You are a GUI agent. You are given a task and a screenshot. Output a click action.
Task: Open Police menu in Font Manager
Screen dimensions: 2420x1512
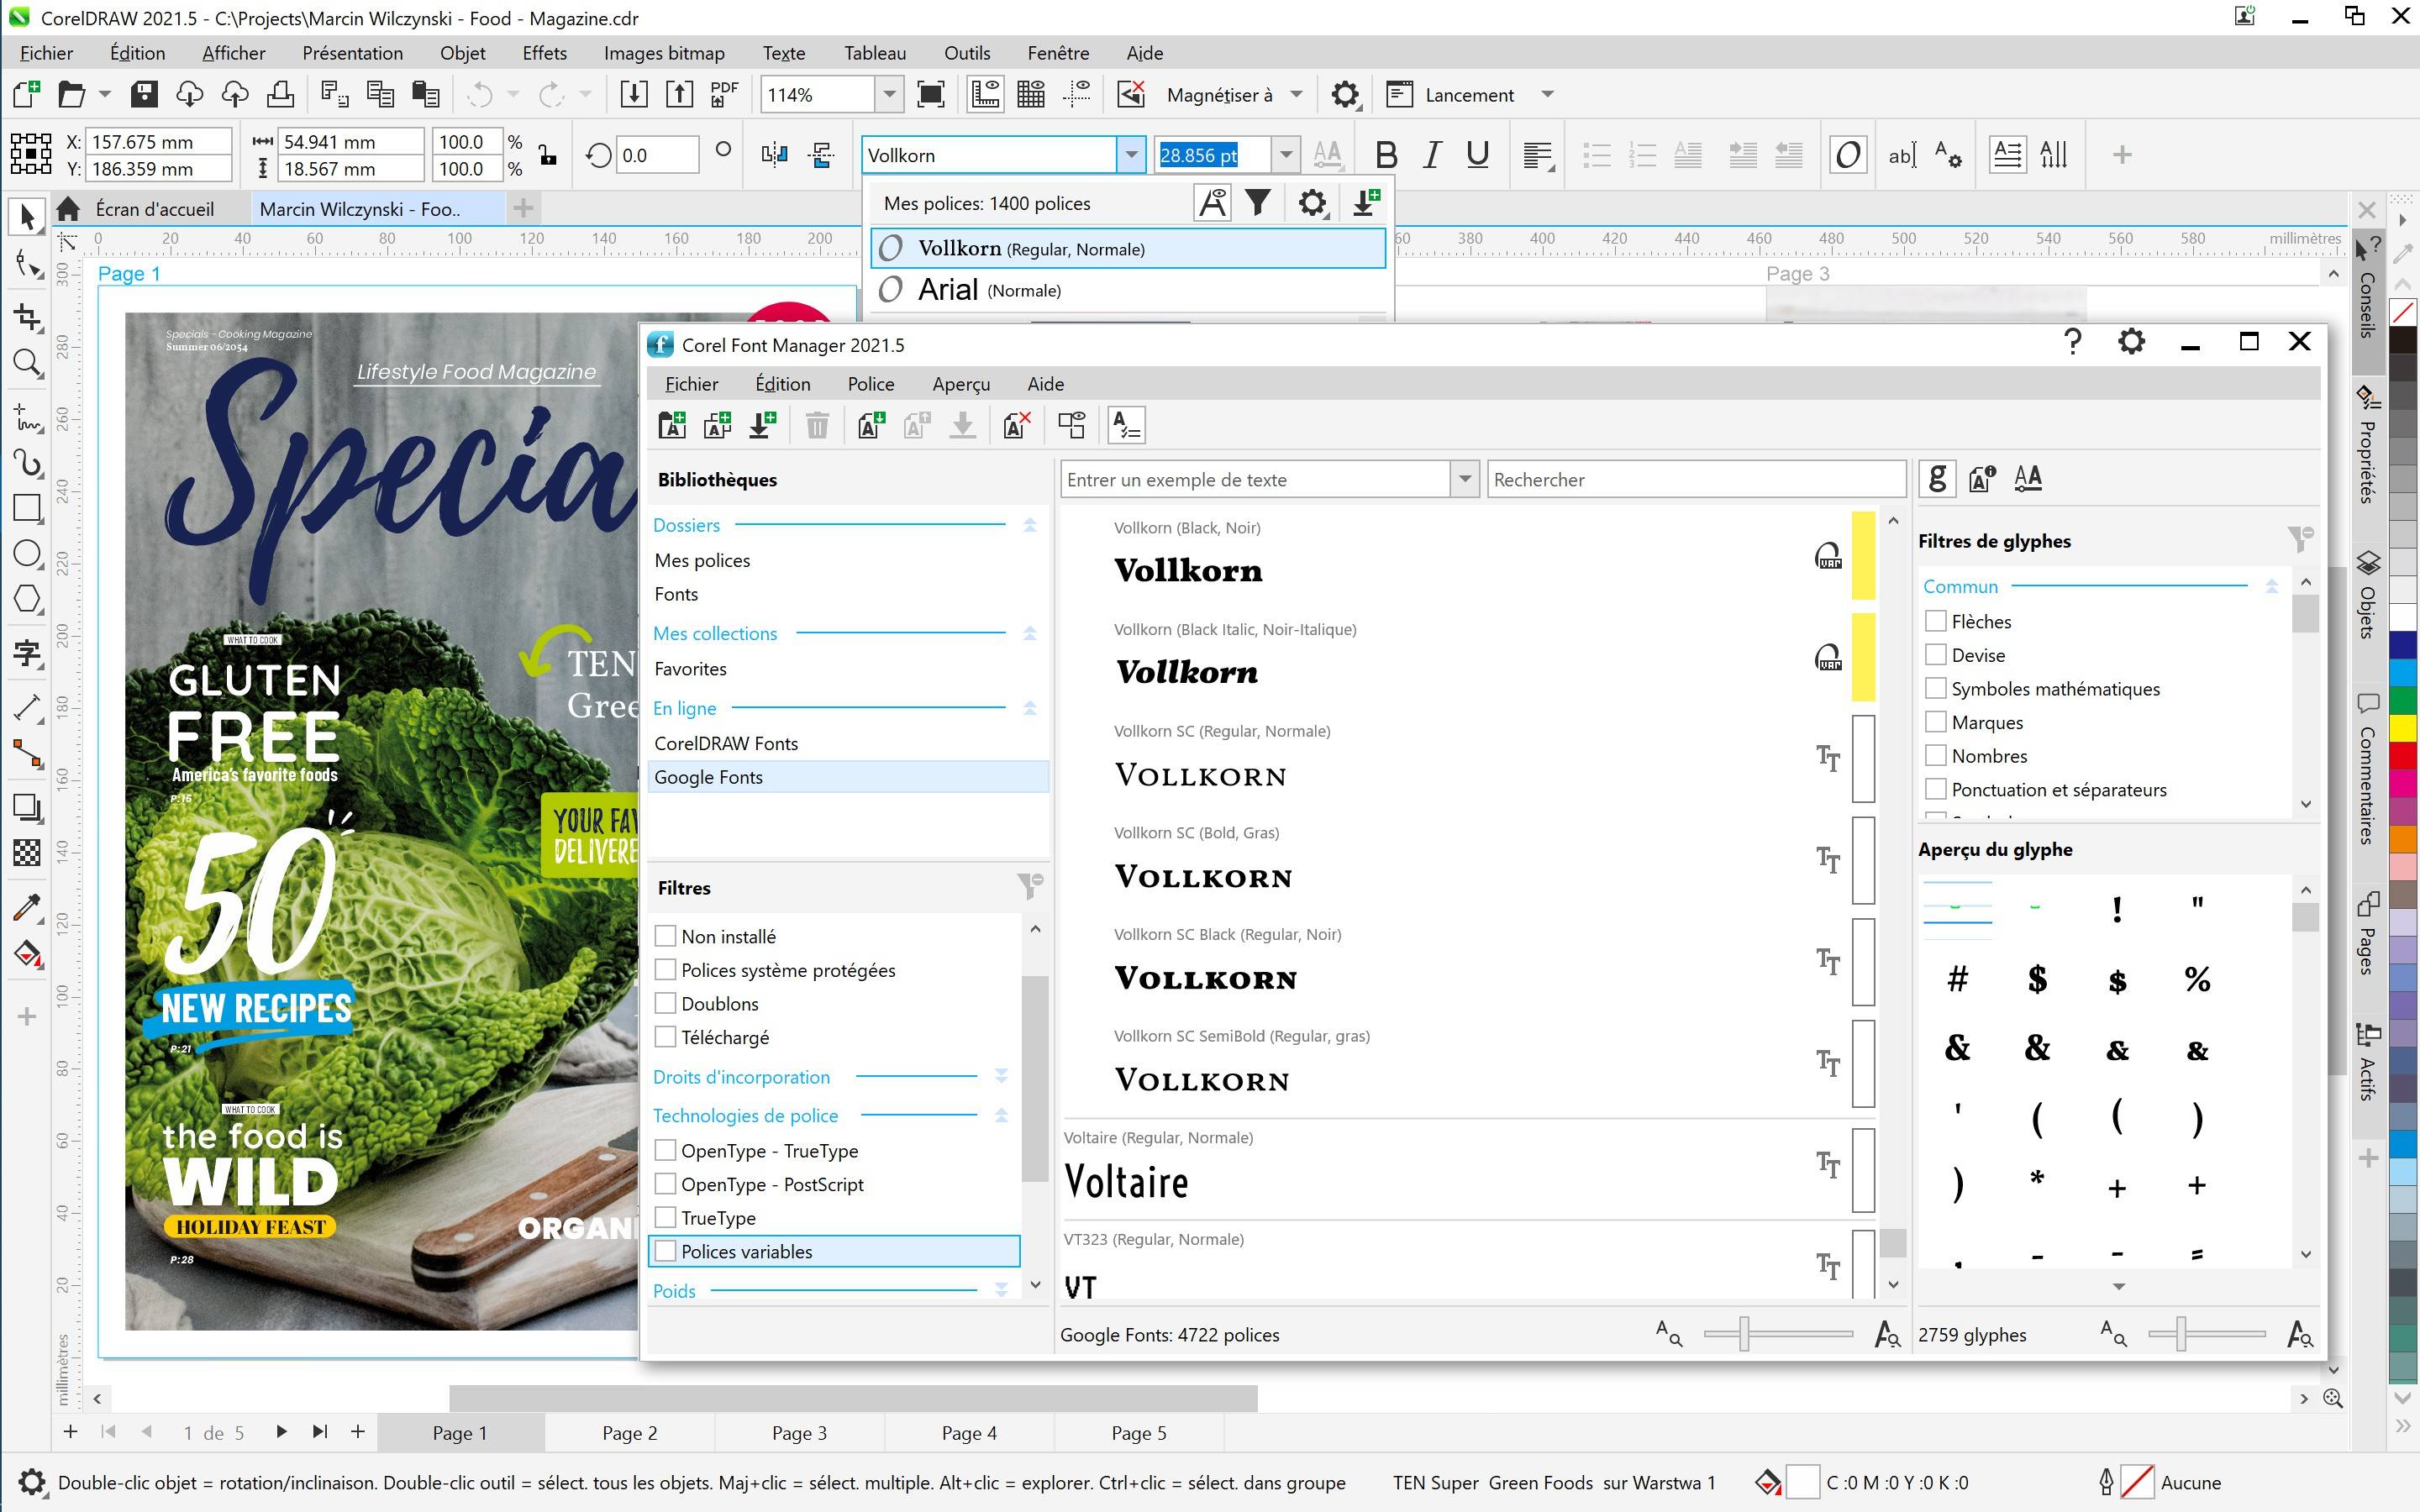click(x=871, y=384)
